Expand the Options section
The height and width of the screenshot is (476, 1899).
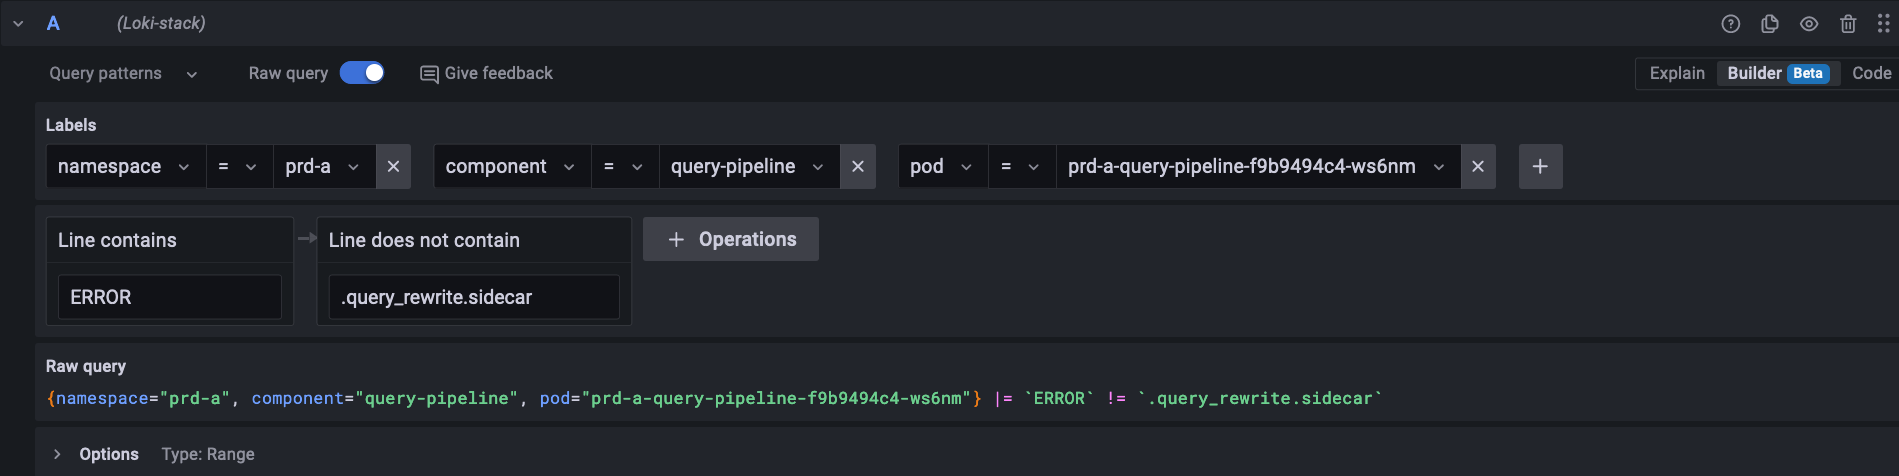point(57,454)
